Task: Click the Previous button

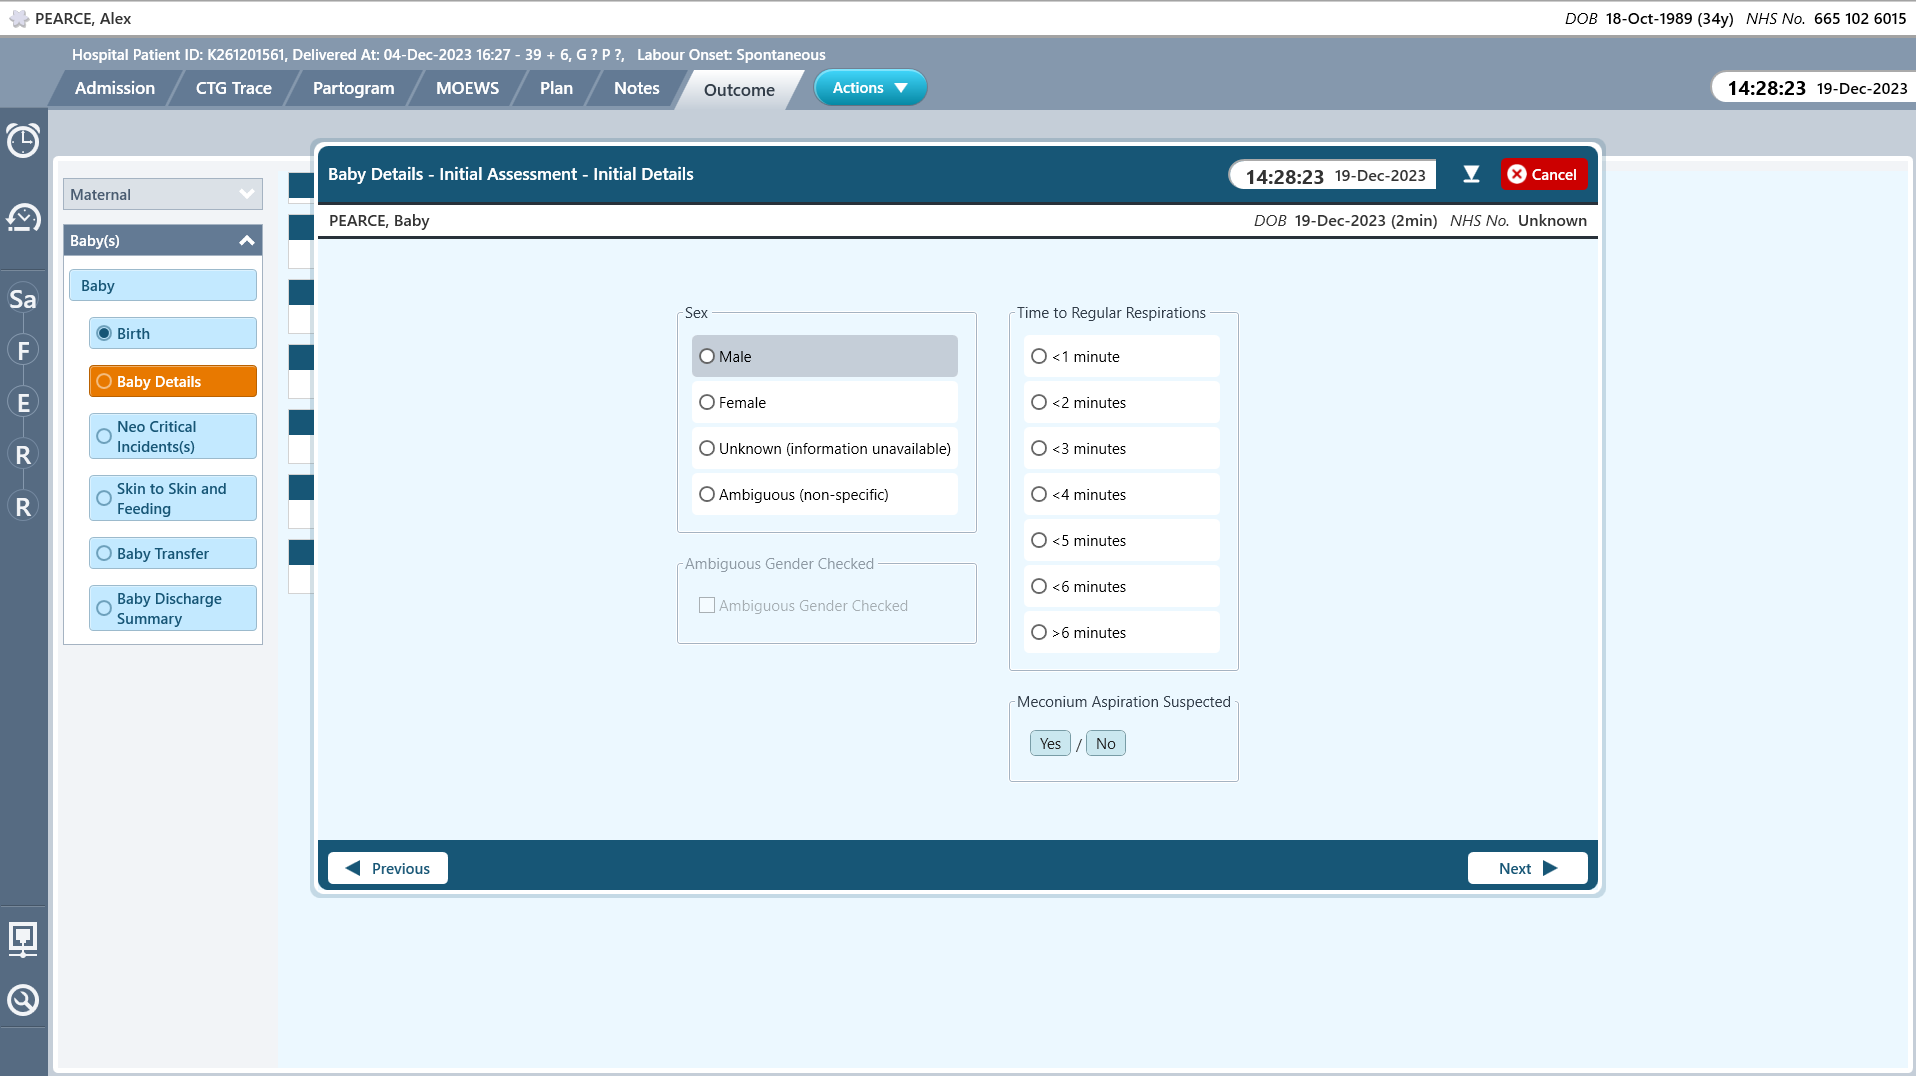Action: point(388,868)
